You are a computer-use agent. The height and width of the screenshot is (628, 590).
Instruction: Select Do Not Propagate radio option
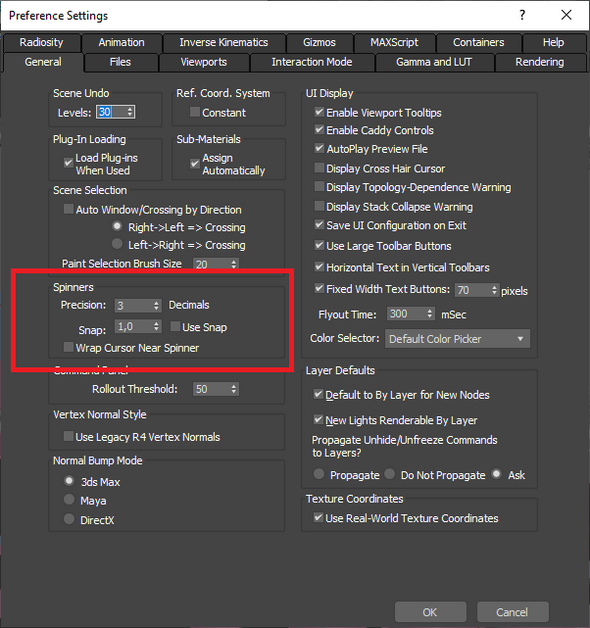(x=389, y=474)
